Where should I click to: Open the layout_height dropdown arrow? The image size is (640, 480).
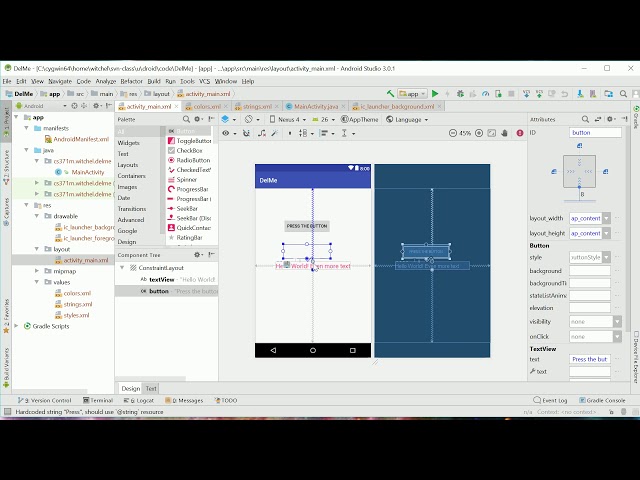click(x=606, y=233)
